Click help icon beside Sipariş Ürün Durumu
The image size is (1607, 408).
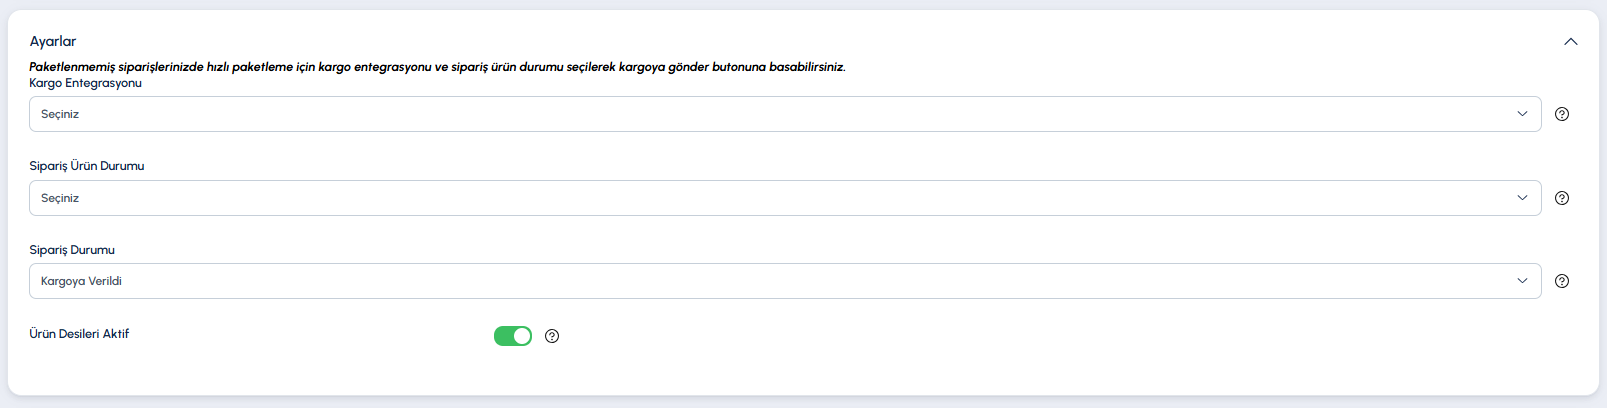1562,198
